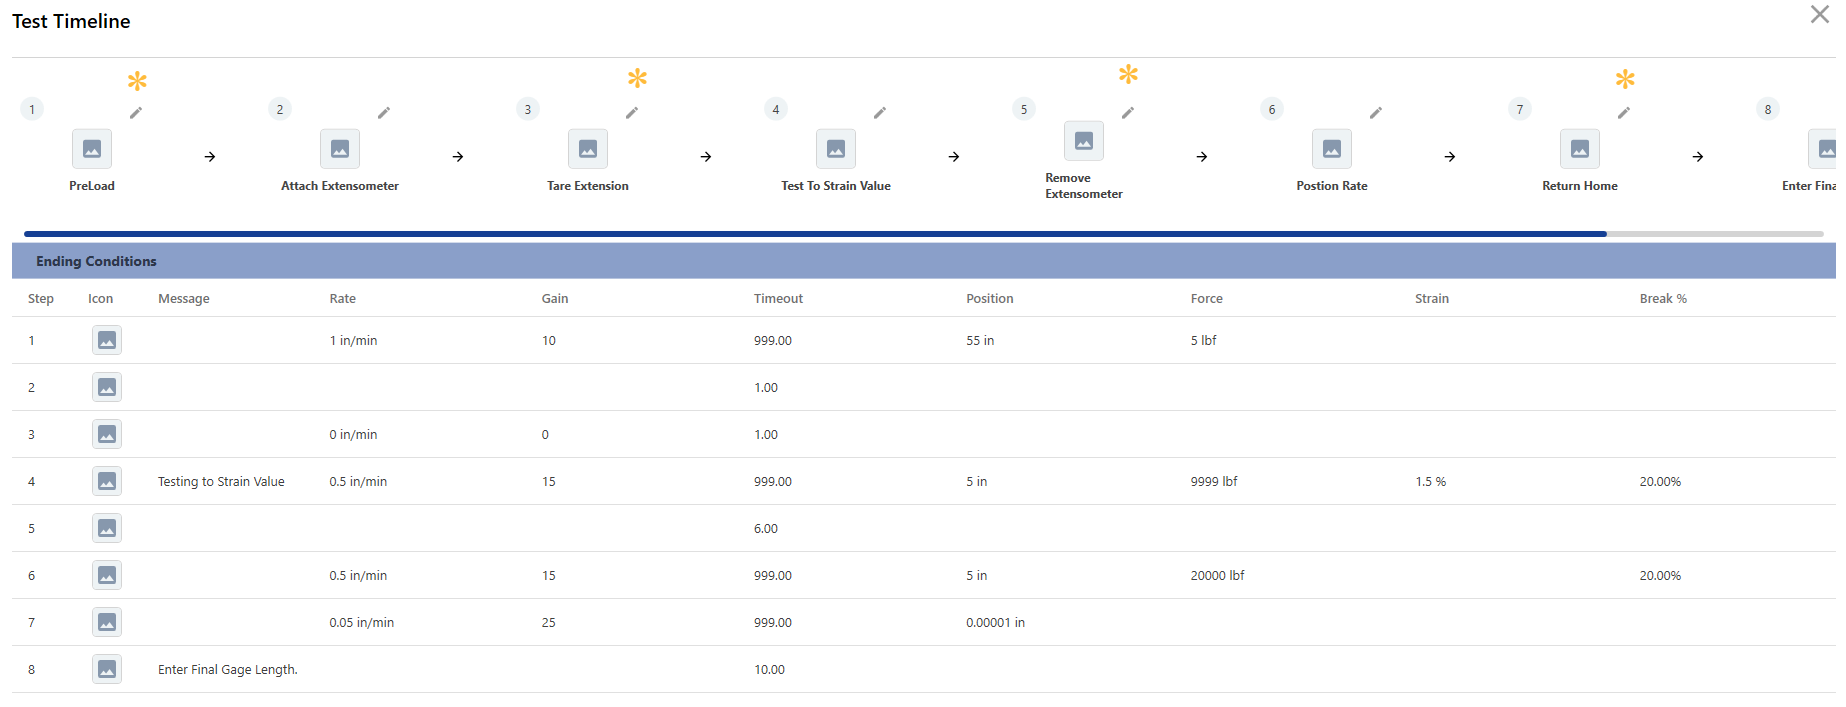Click the Position column header

click(990, 299)
